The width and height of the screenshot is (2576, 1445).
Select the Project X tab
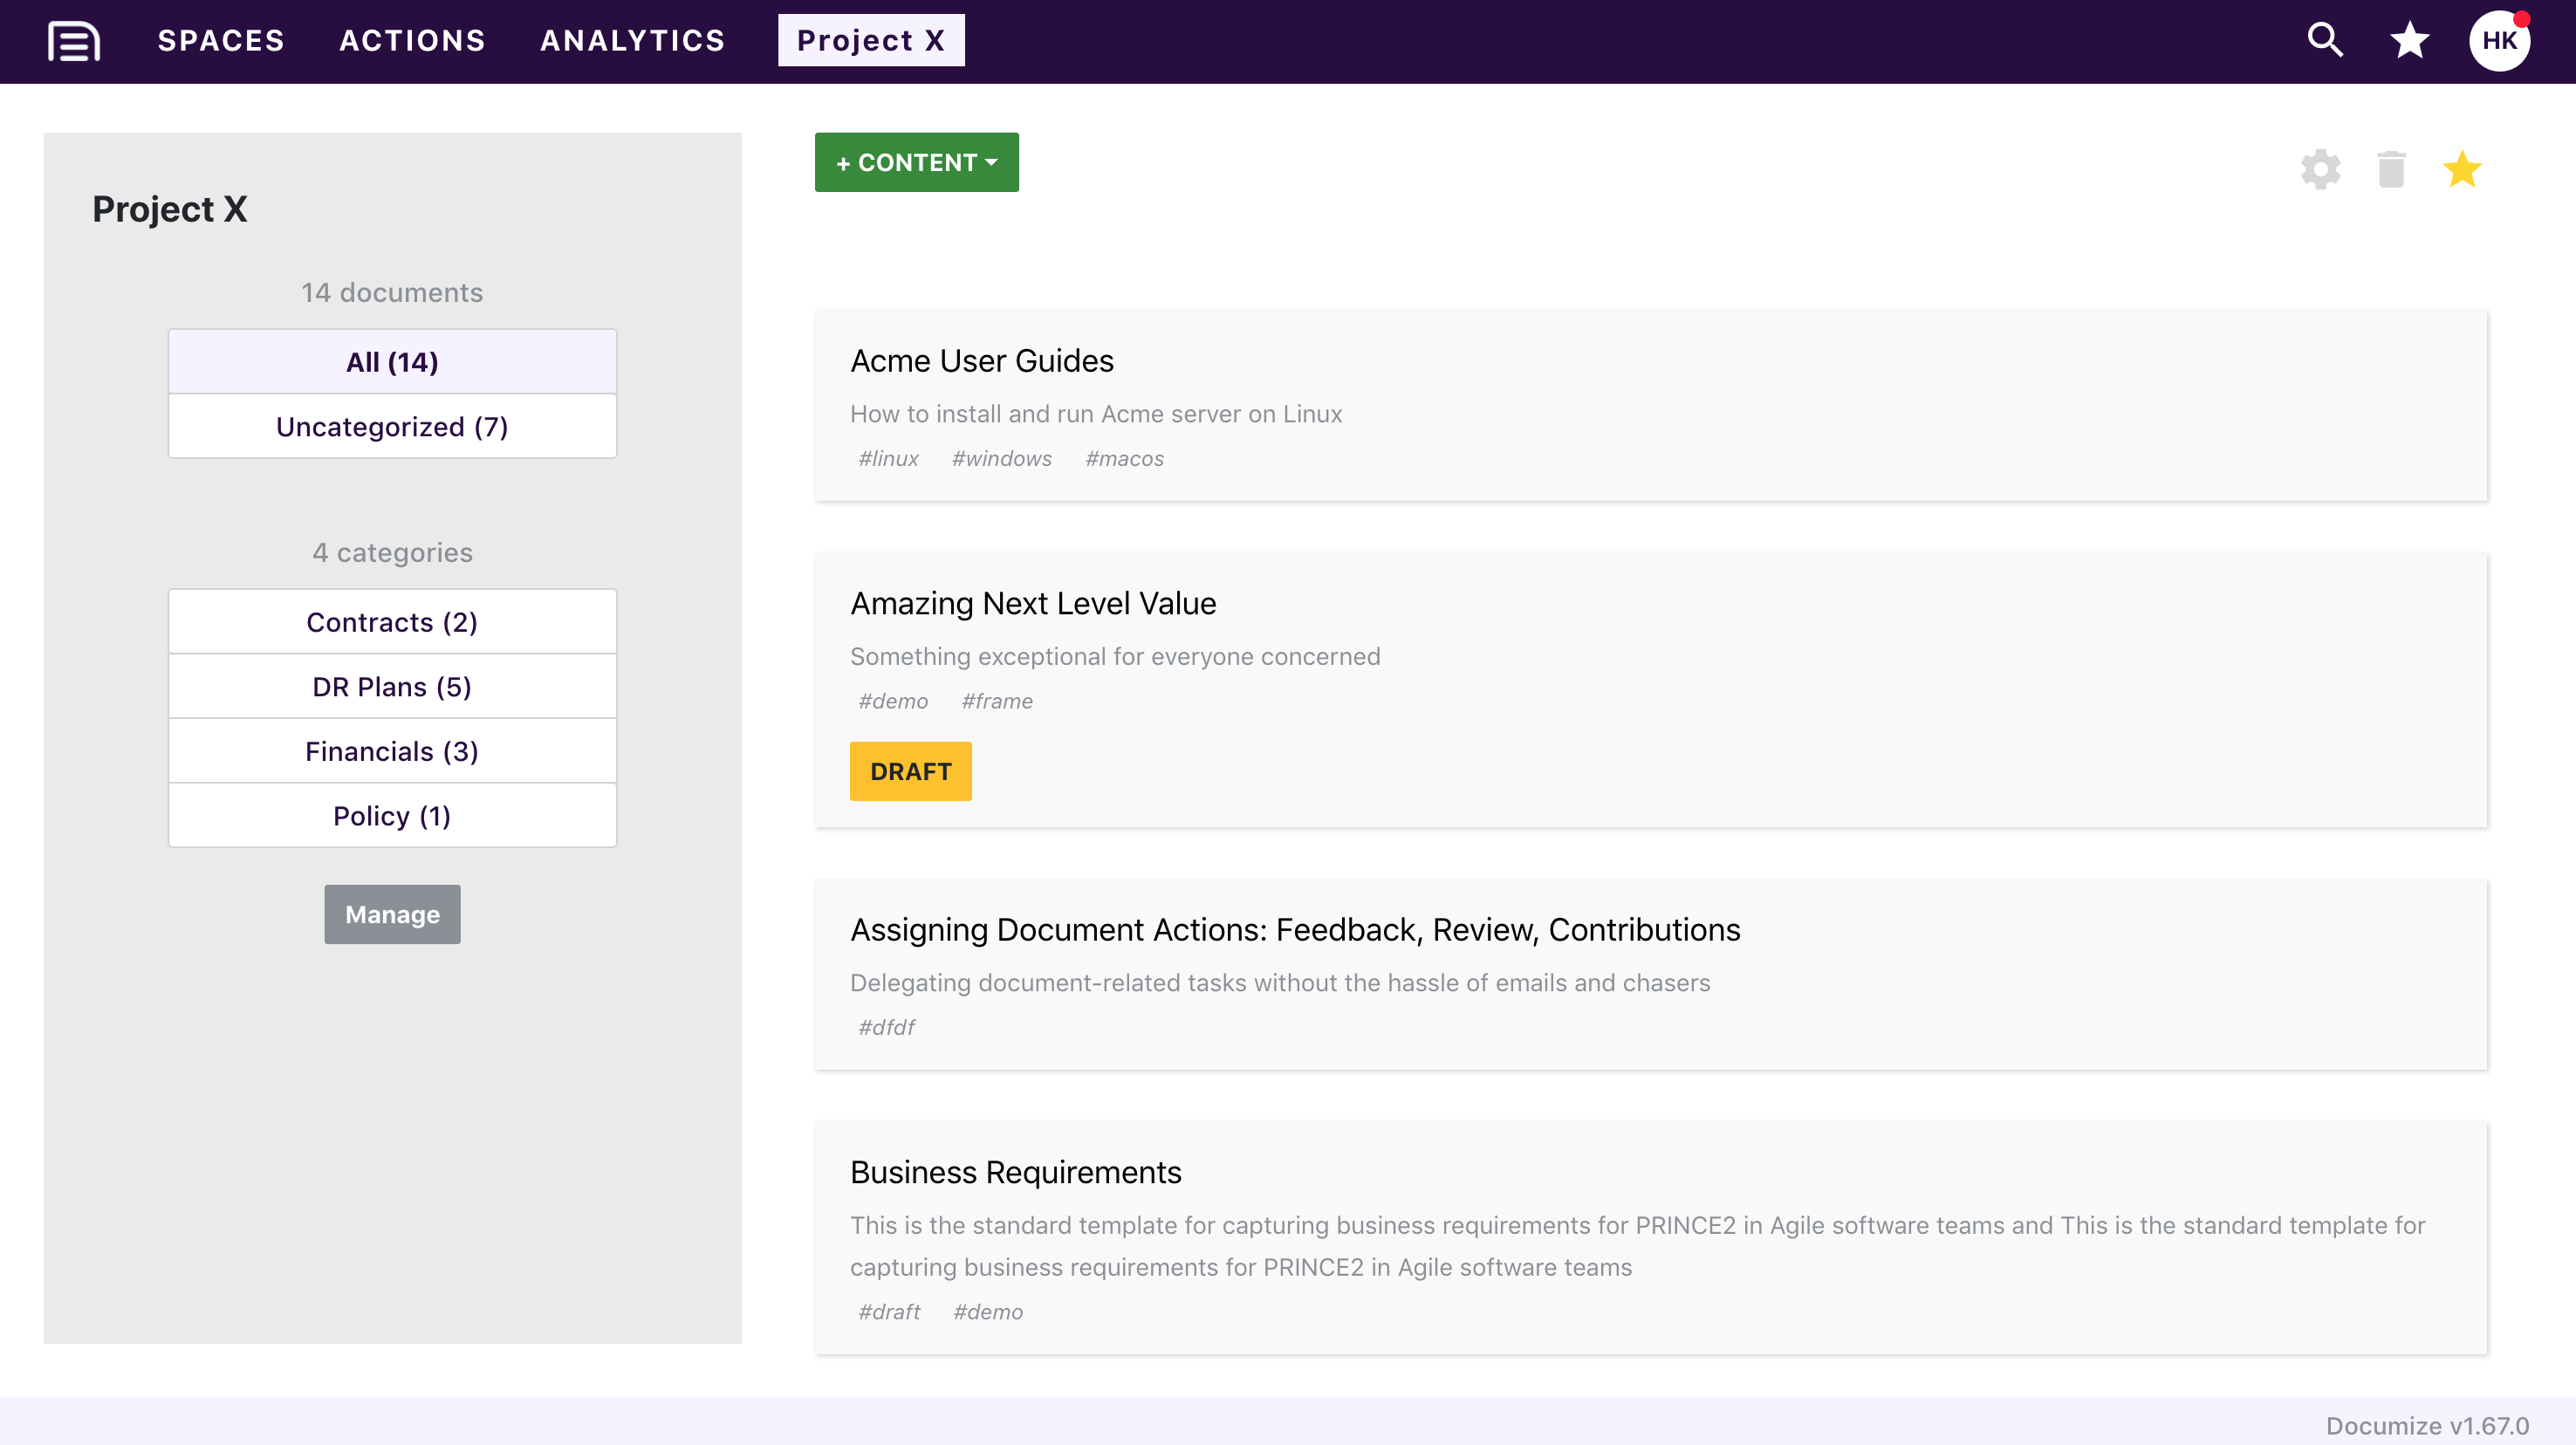(x=871, y=41)
